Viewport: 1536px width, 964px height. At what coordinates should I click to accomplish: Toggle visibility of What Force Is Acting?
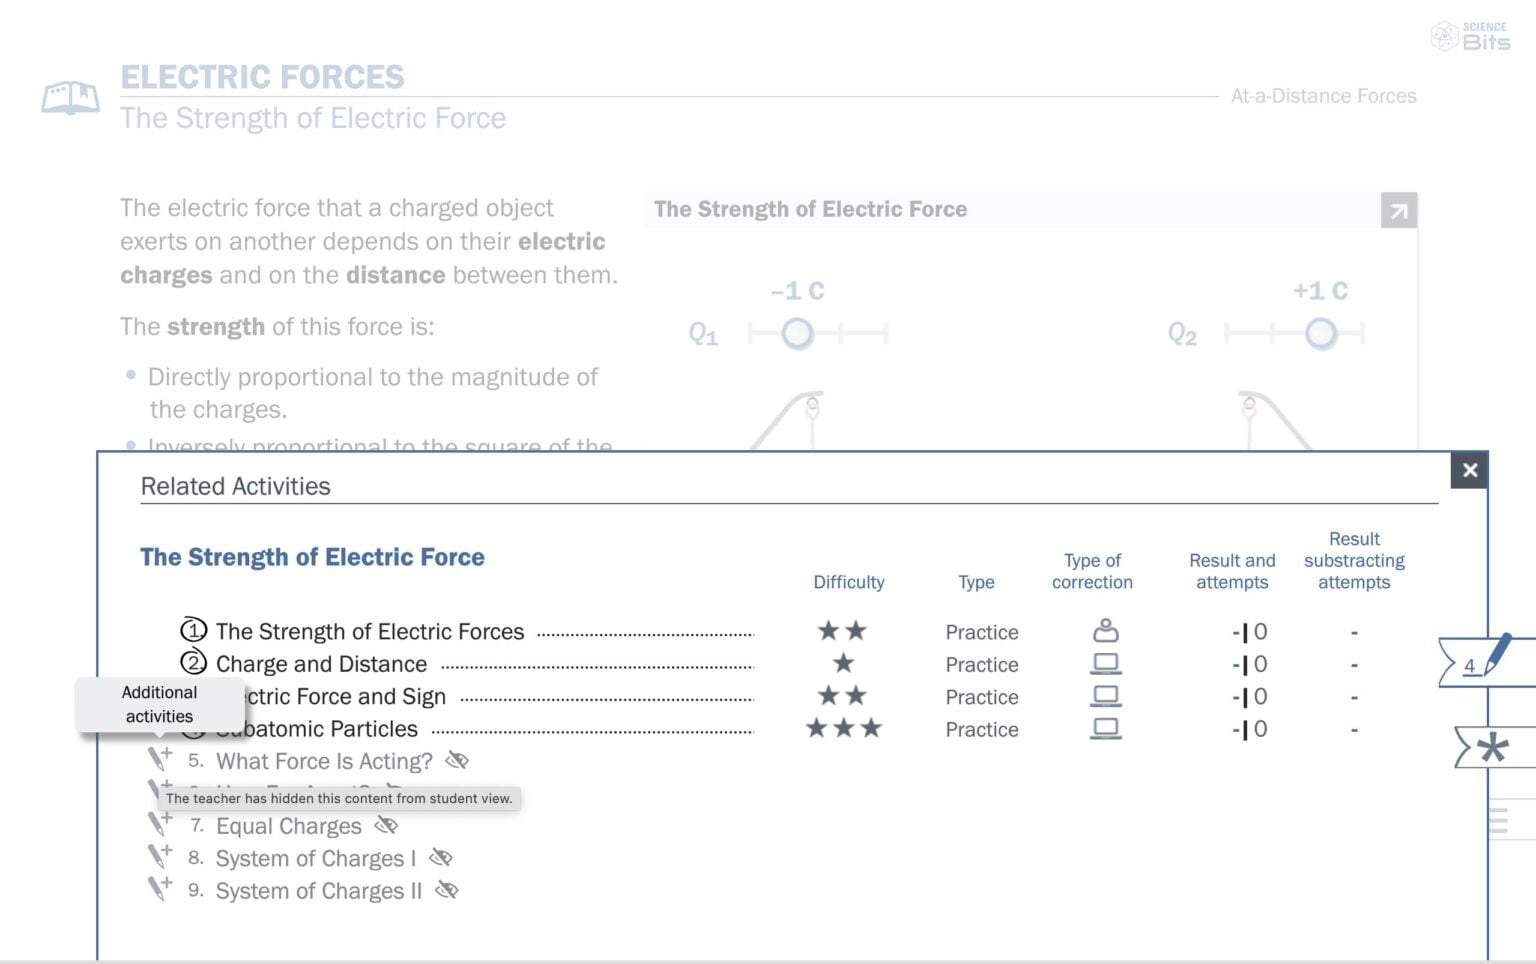coord(457,761)
